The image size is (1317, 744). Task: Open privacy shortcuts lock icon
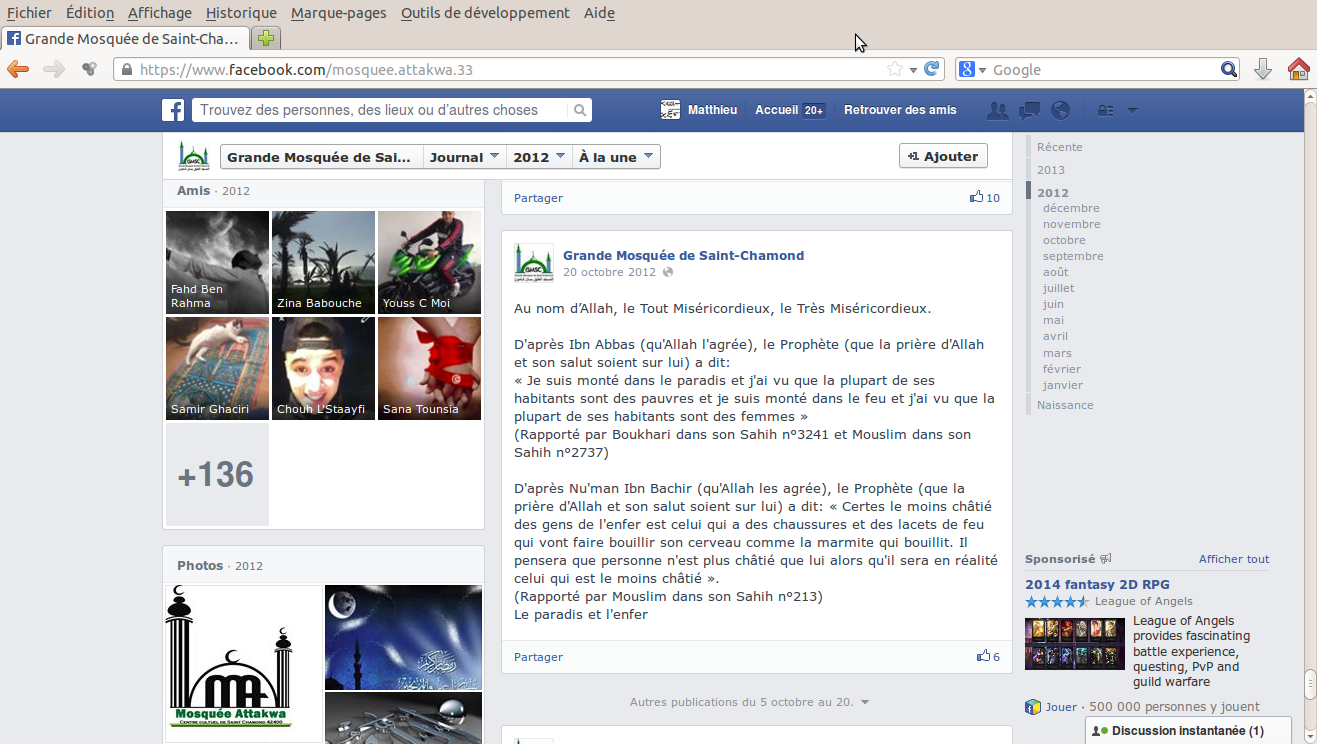point(1105,110)
